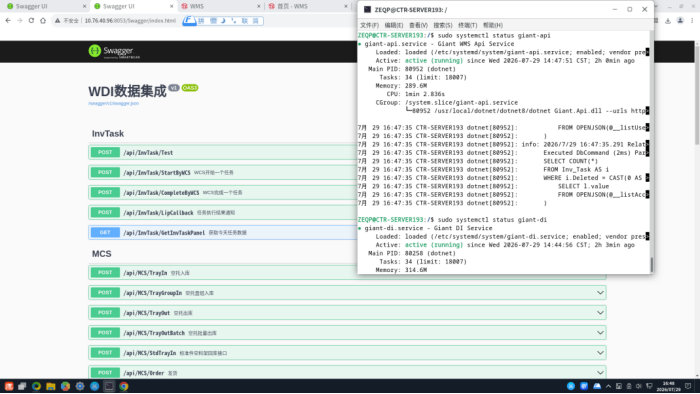
Task: Open the clock and date in taskbar
Action: [x=668, y=386]
